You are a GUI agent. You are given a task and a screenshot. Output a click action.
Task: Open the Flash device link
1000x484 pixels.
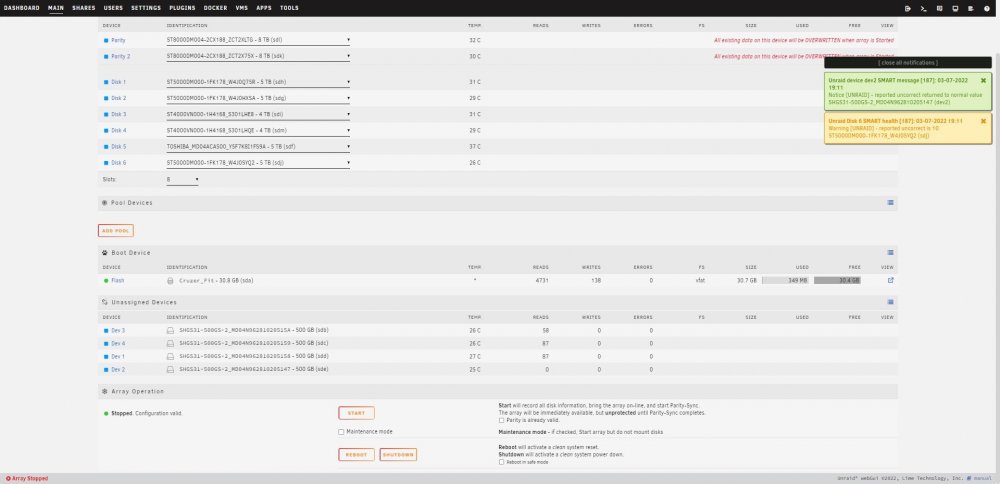pyautogui.click(x=118, y=280)
